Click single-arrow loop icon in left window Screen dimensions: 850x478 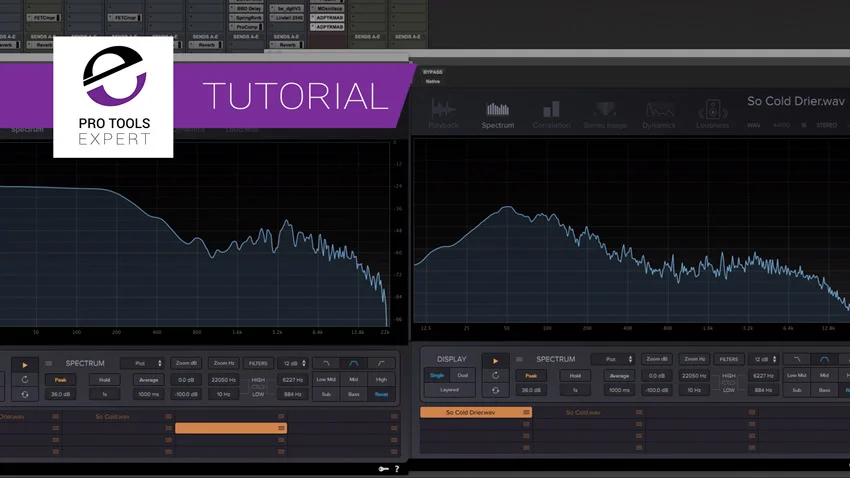(x=25, y=379)
